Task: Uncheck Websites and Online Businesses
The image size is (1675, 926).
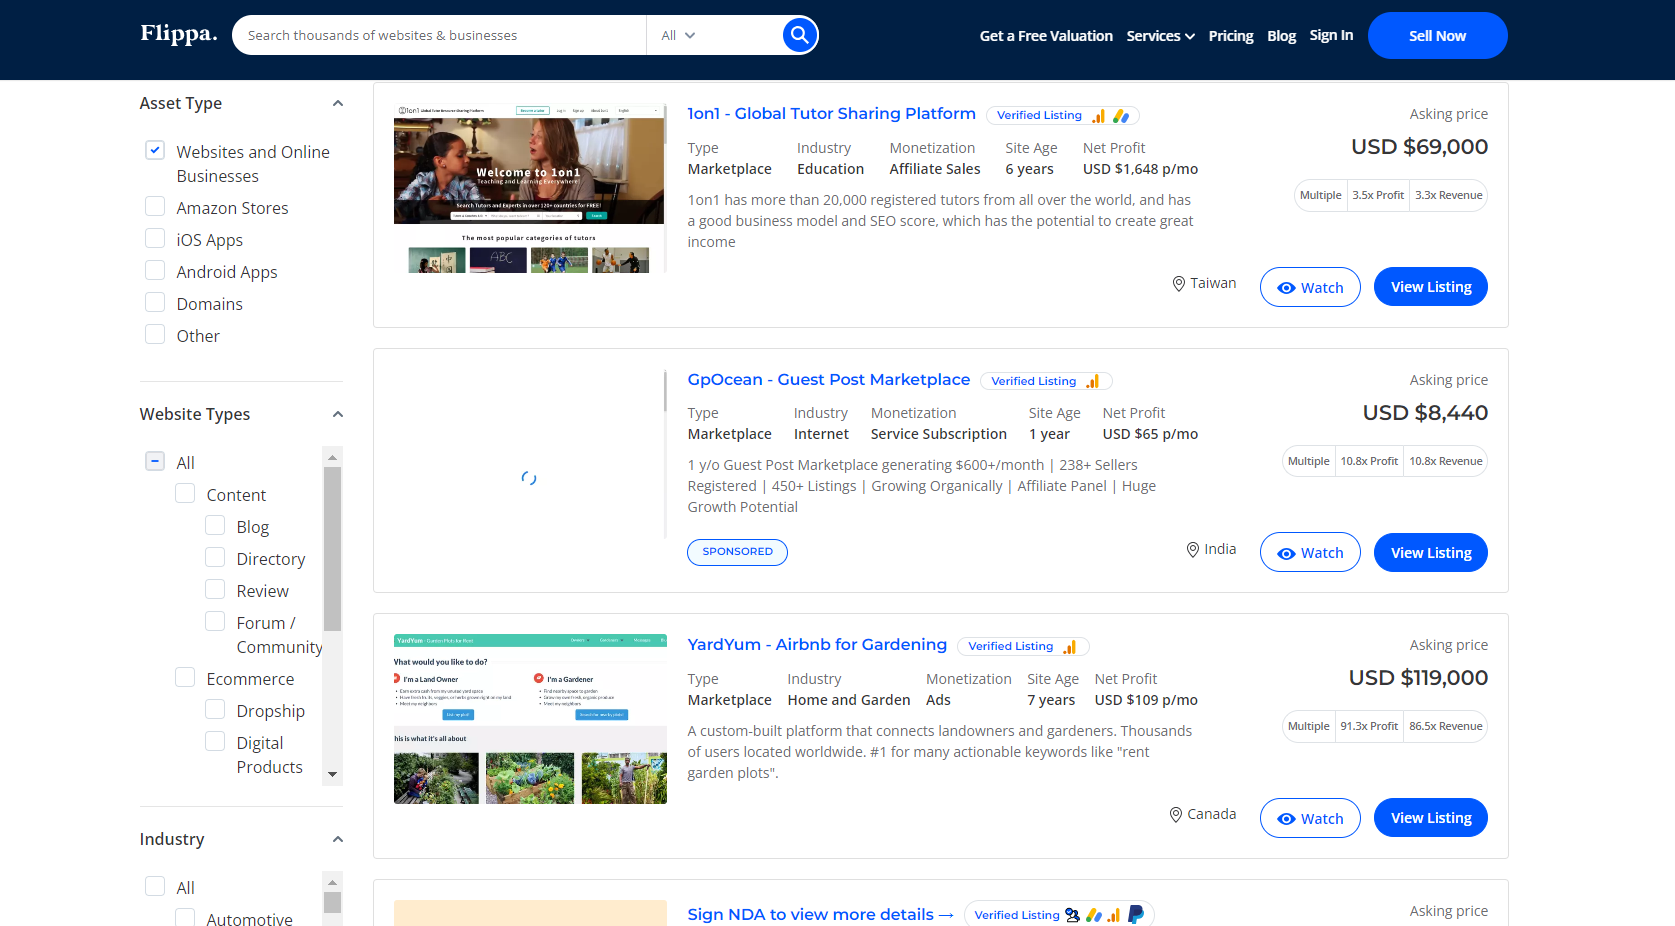Action: point(155,150)
